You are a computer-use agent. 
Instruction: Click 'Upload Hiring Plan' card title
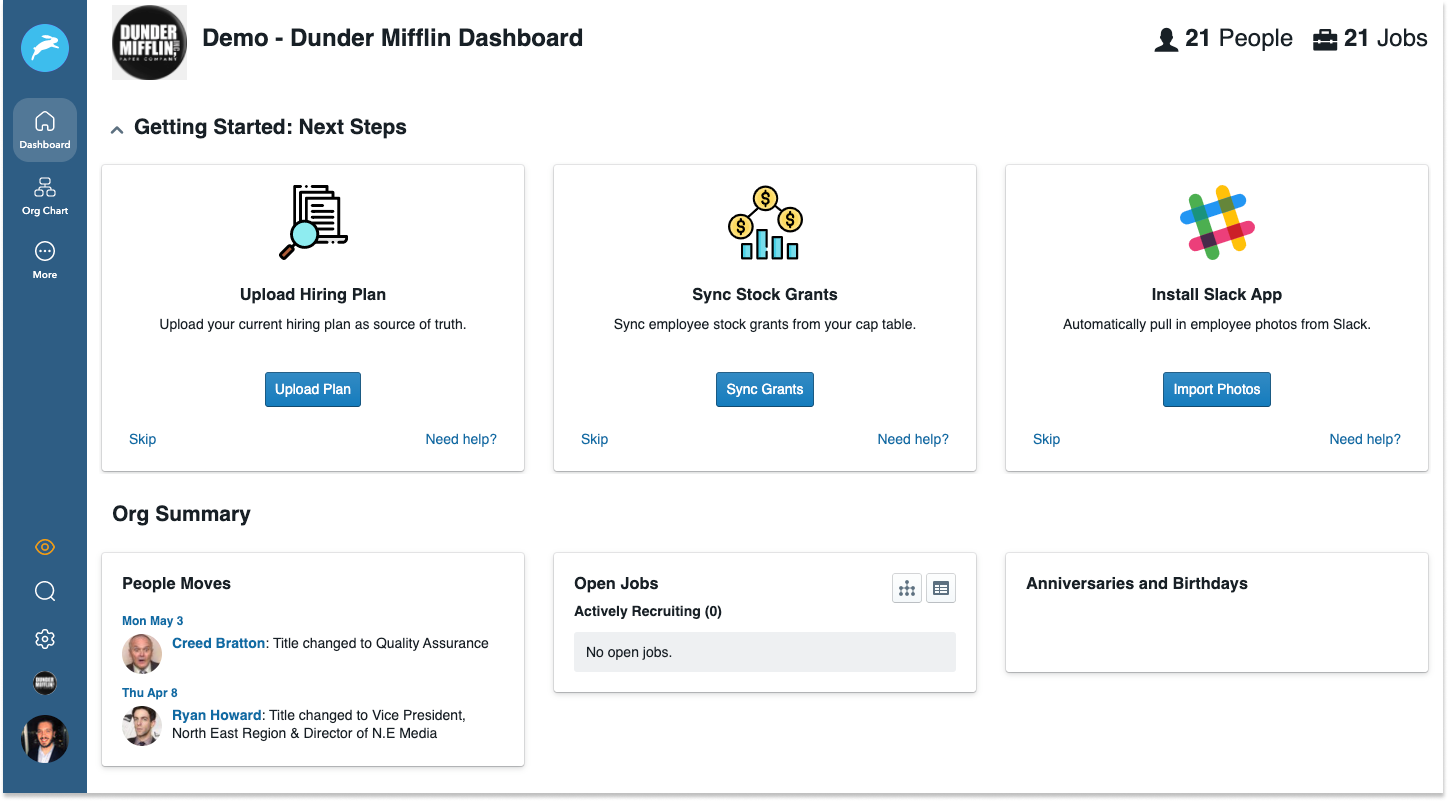click(x=313, y=294)
